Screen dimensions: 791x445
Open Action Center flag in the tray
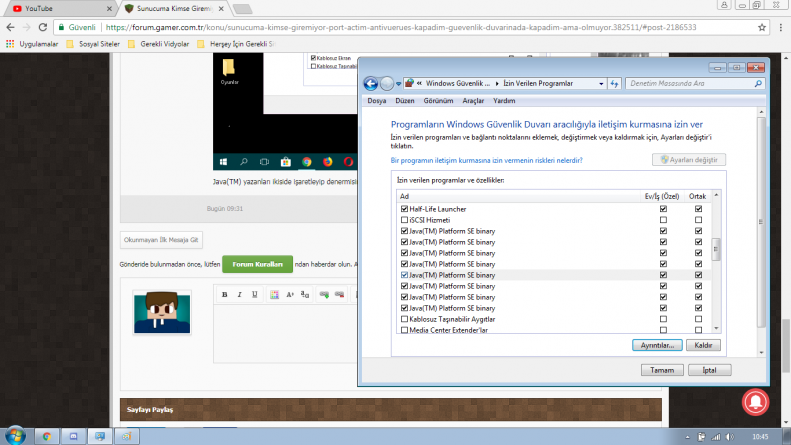(x=702, y=437)
